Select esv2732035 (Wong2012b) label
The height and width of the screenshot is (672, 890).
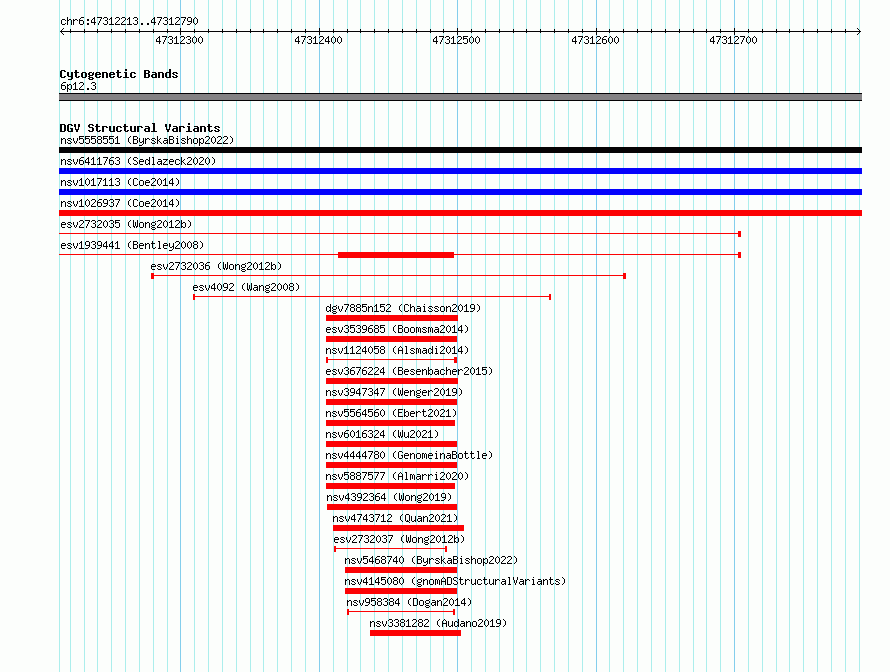click(126, 224)
